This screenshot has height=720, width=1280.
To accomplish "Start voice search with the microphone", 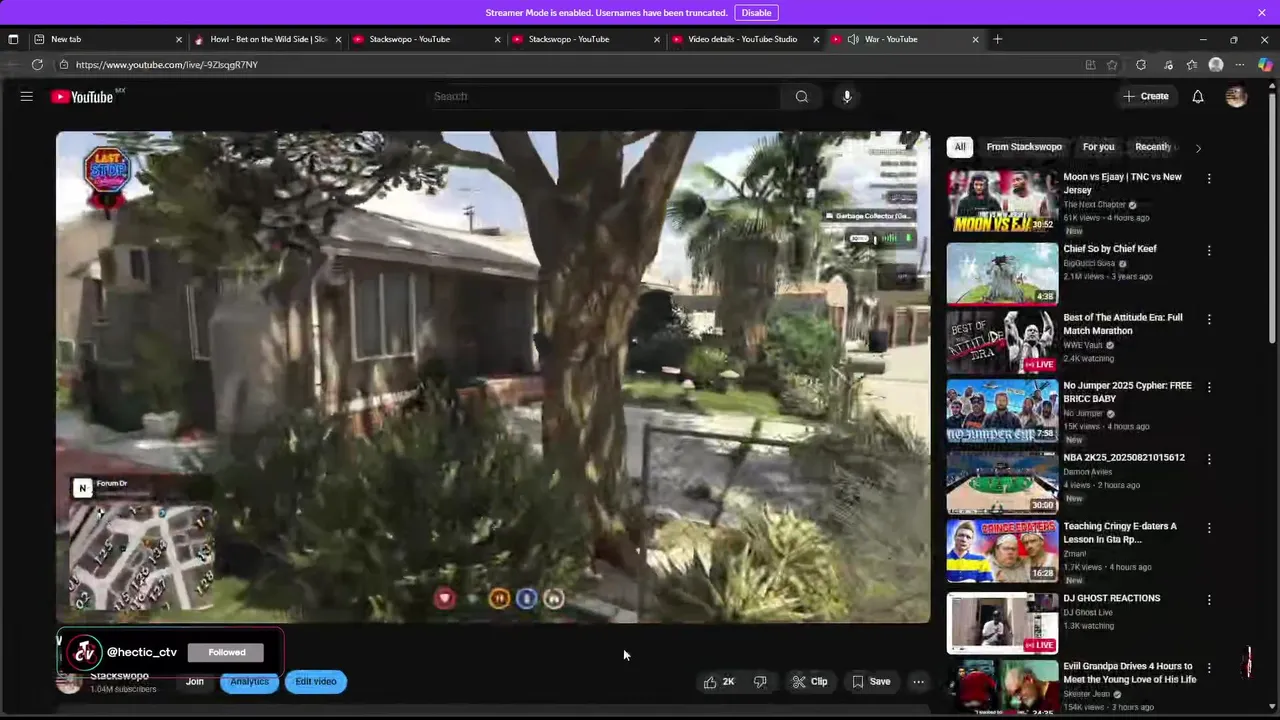I will tap(846, 96).
